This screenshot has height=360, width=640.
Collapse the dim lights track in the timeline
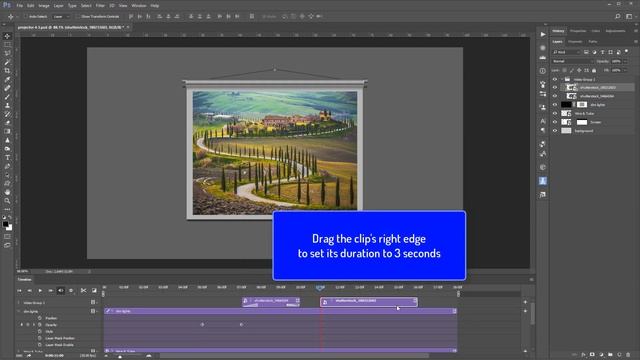[x=19, y=311]
